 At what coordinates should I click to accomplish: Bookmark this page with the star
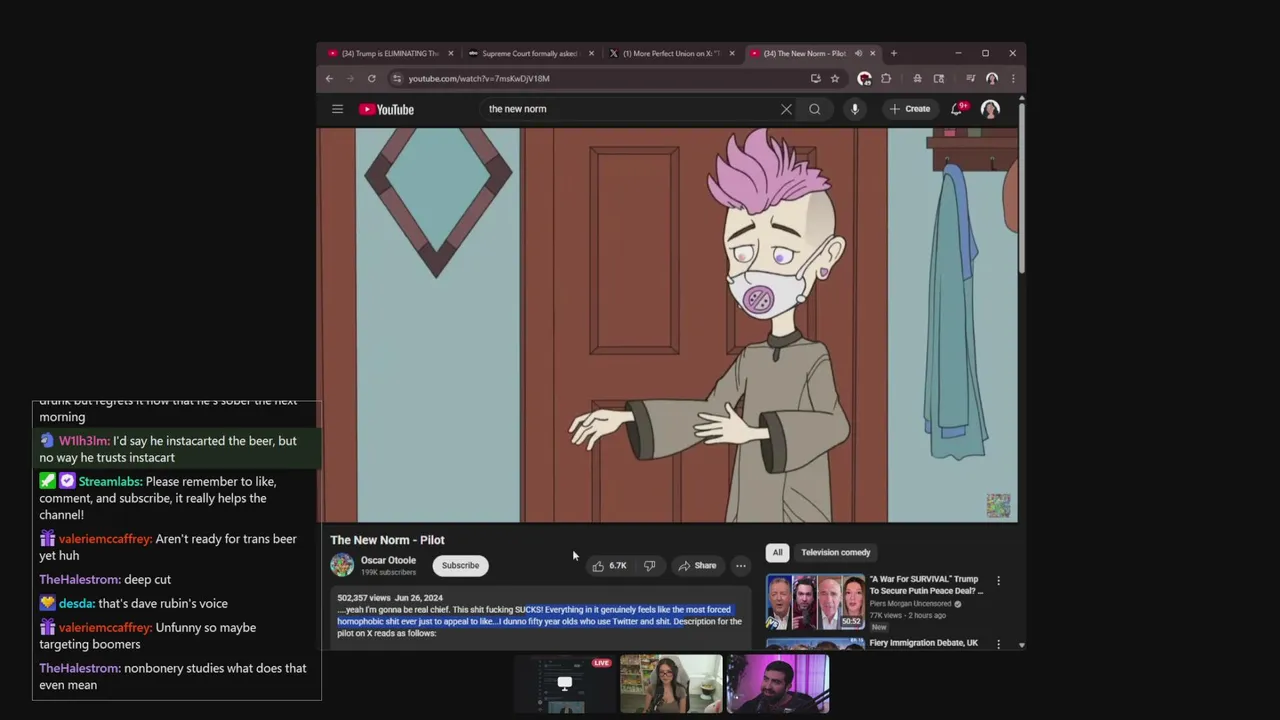click(x=835, y=79)
